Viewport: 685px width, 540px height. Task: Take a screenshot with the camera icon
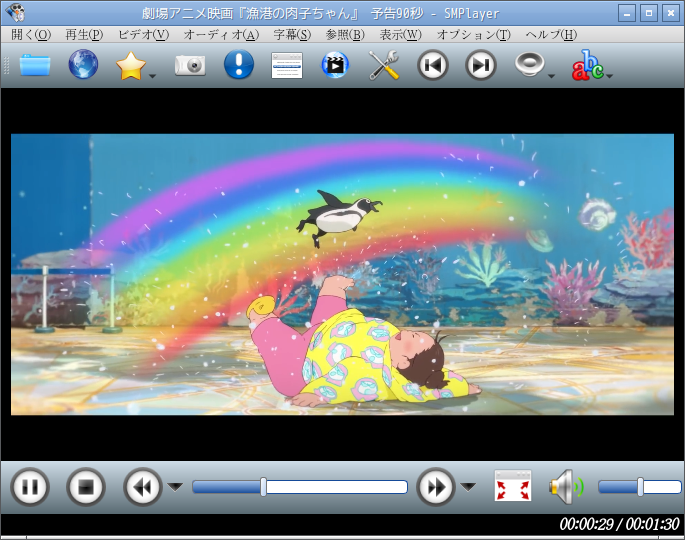click(190, 66)
